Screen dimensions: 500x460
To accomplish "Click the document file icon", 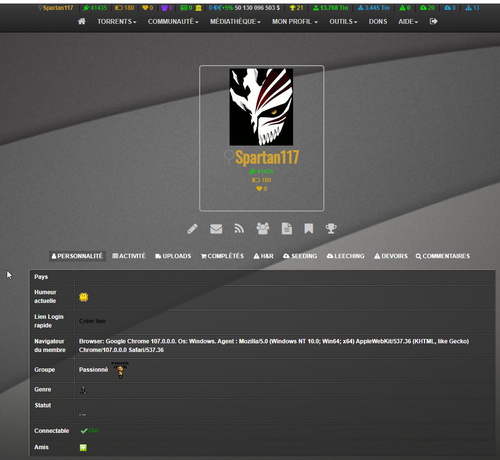I will click(x=287, y=229).
